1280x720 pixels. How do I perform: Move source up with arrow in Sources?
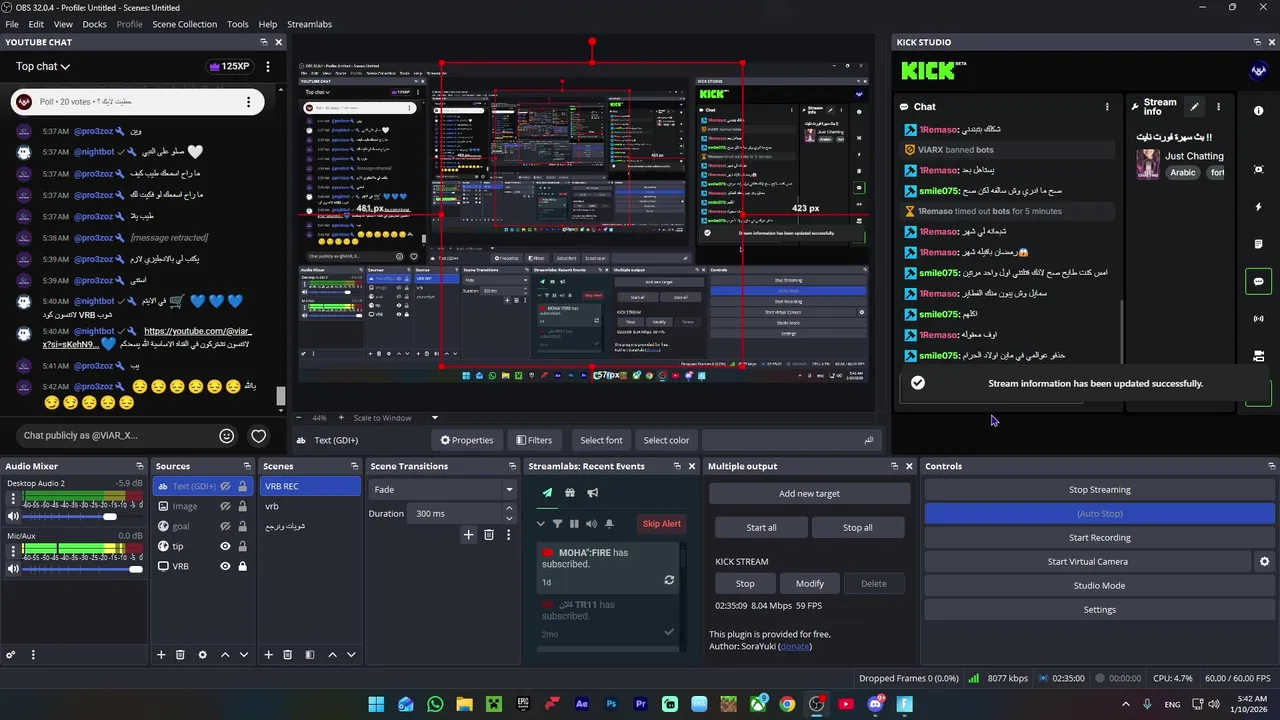225,655
